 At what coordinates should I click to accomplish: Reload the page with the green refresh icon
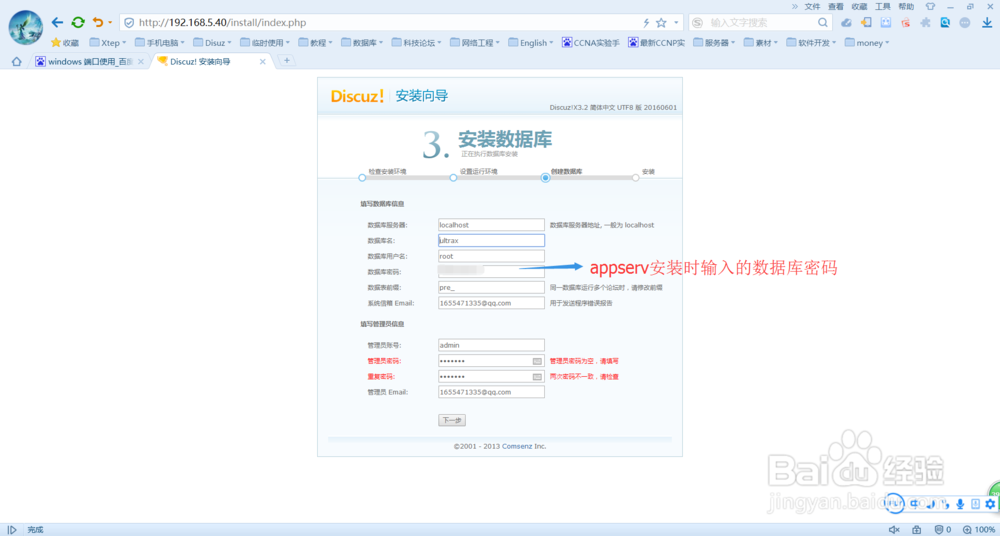tap(78, 22)
